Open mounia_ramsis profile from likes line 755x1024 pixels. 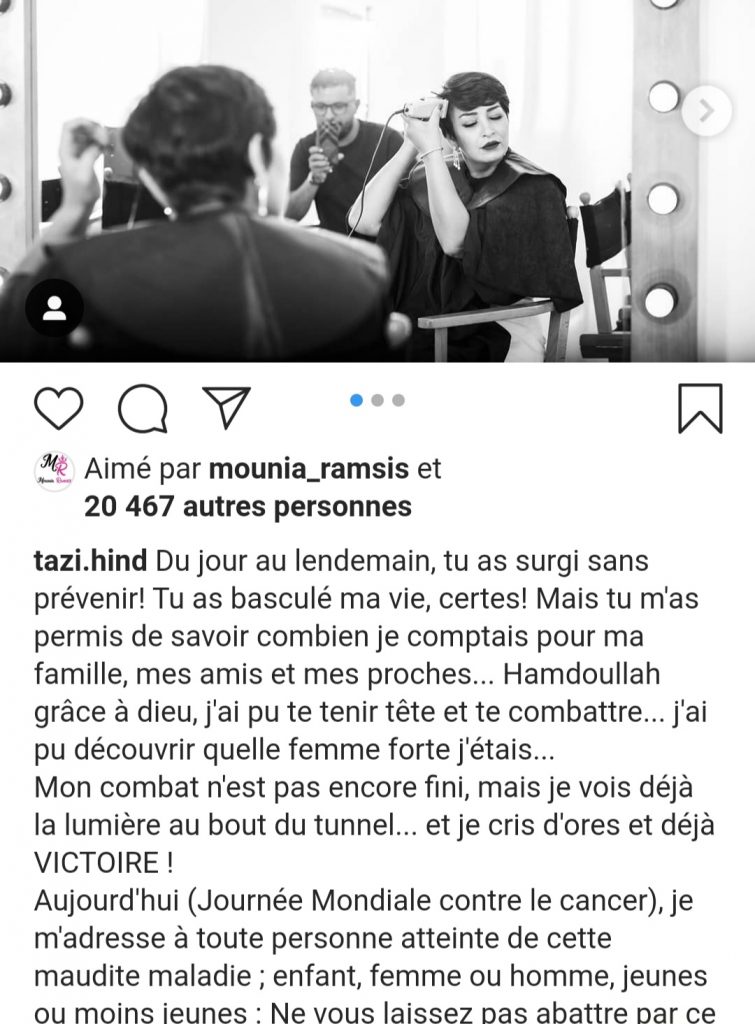[x=308, y=469]
